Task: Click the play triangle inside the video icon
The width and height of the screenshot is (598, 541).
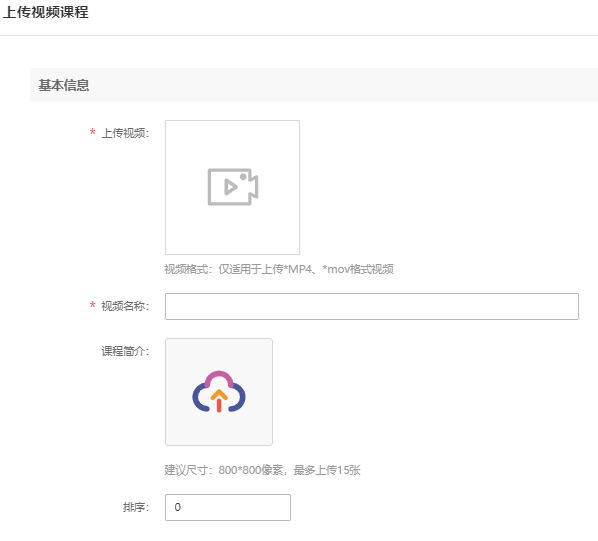Action: [x=231, y=187]
